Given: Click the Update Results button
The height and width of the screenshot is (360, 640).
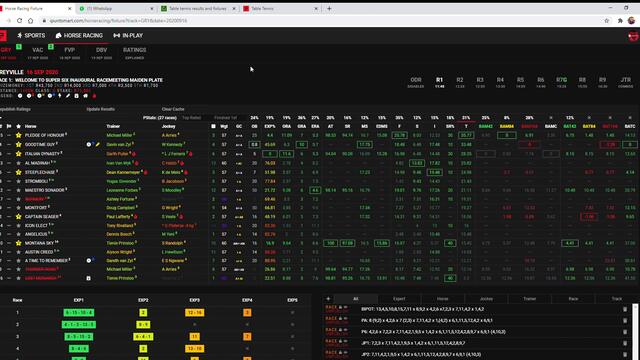Looking at the screenshot, I should 100,109.
